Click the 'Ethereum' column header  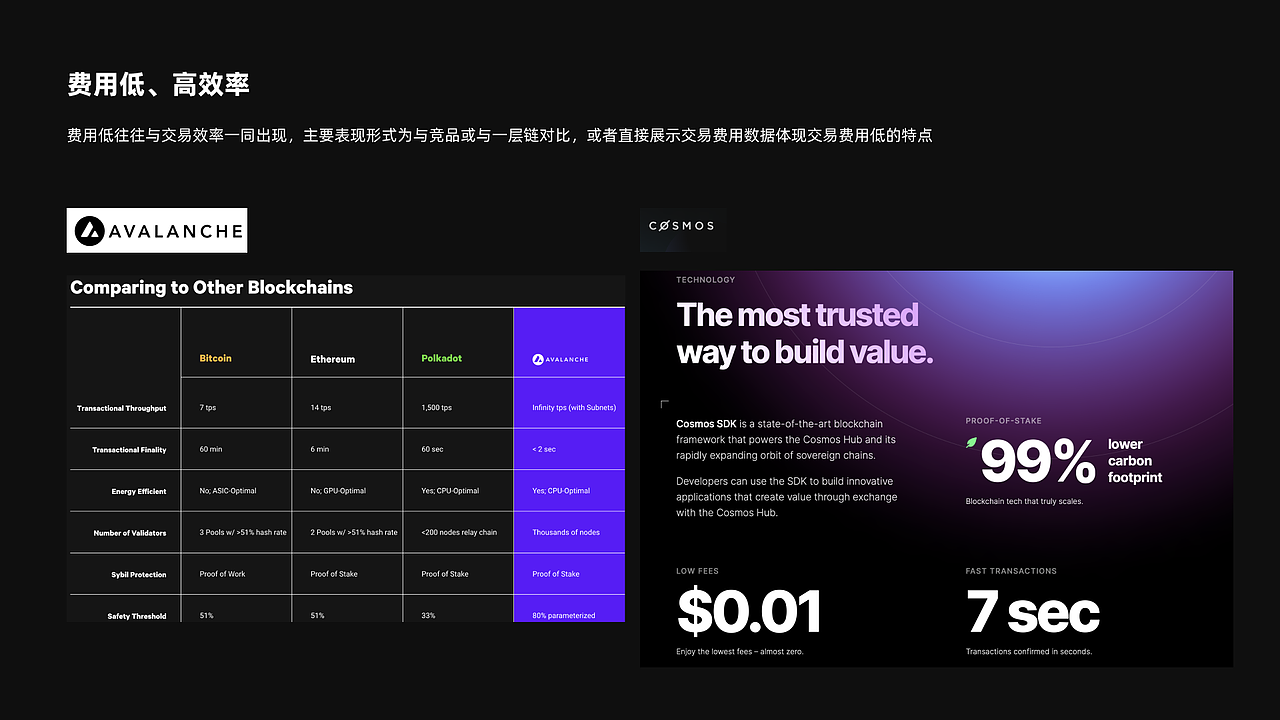point(332,359)
